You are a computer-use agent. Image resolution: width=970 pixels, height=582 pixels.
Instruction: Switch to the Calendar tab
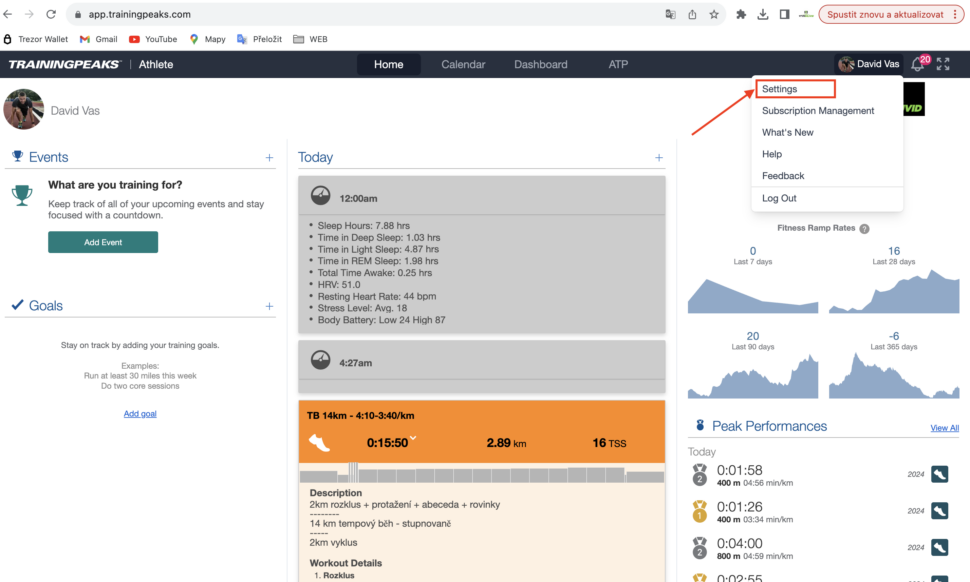pyautogui.click(x=463, y=64)
